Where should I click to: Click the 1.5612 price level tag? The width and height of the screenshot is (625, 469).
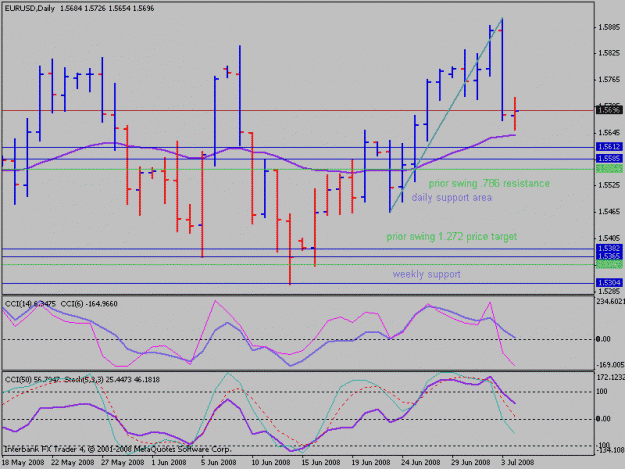609,147
